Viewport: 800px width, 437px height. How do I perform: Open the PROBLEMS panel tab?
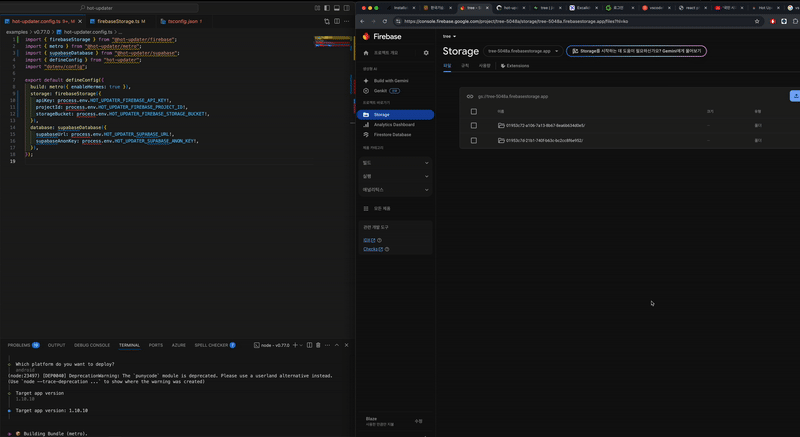click(23, 345)
